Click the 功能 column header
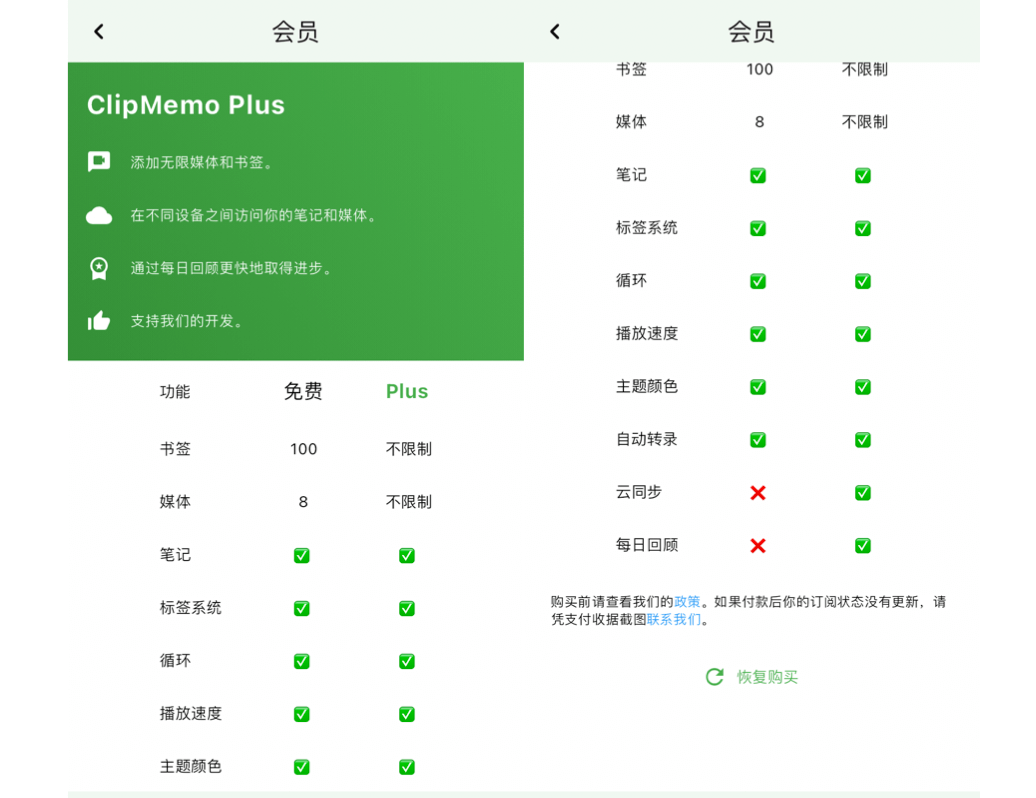This screenshot has height=798, width=1036. [175, 392]
